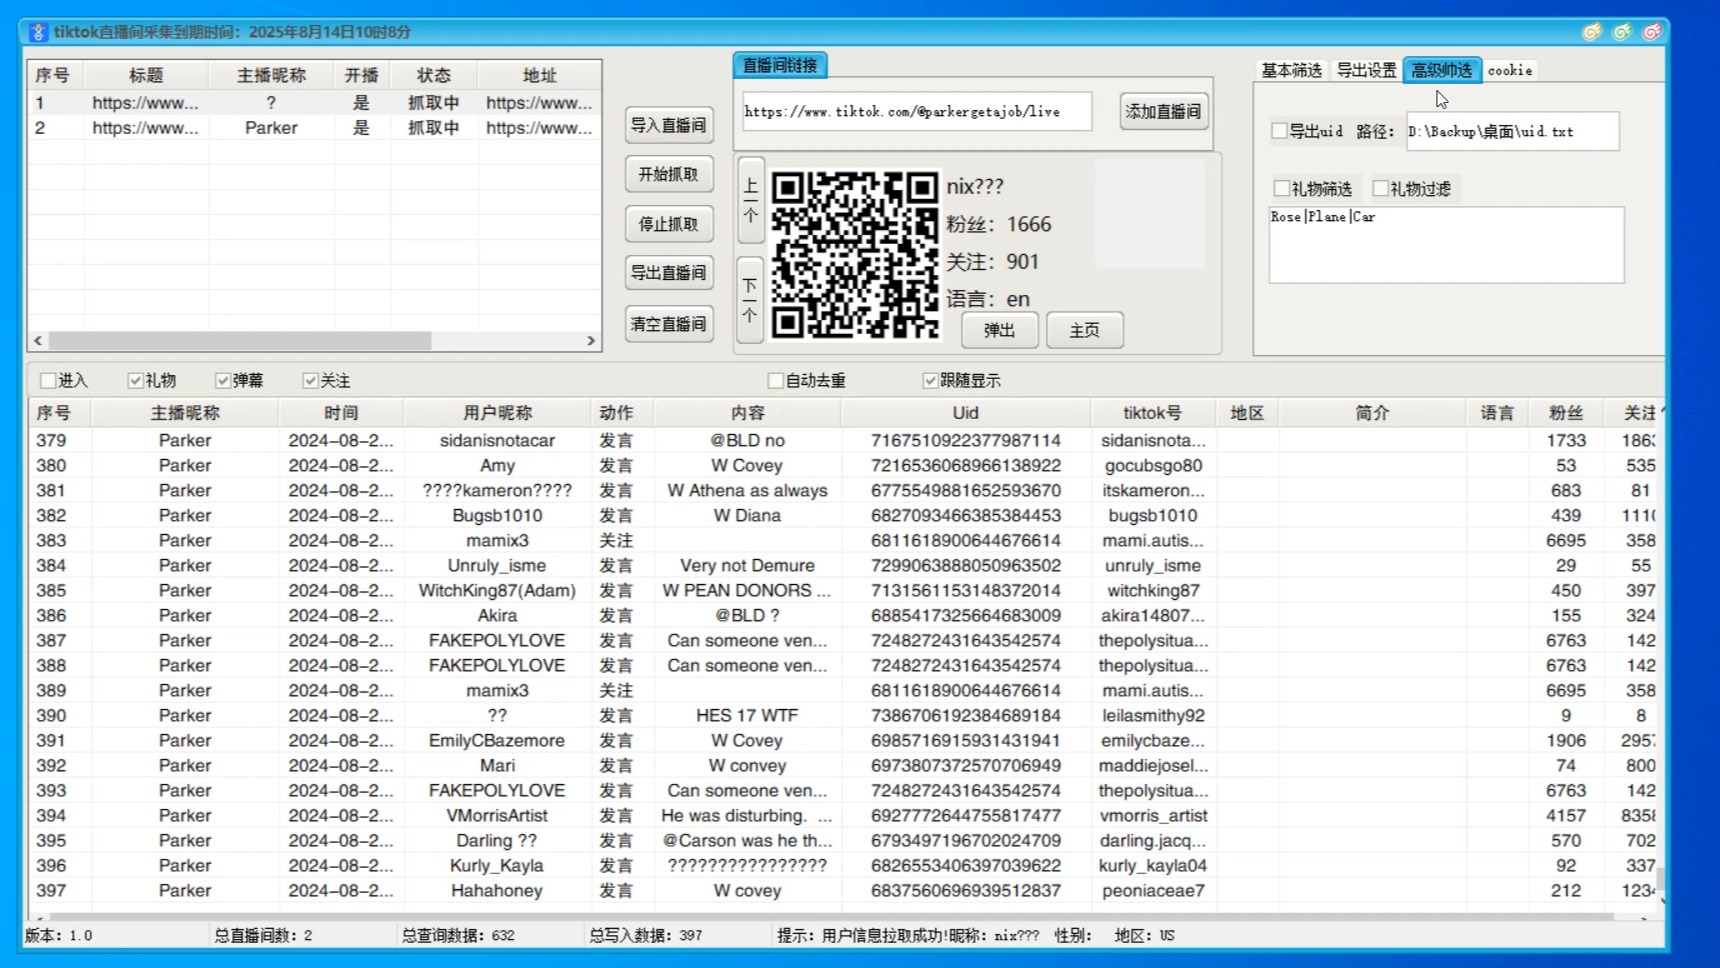Click the 主播昵称 header in room list
Screen dimensions: 1720x968
(x=271, y=75)
